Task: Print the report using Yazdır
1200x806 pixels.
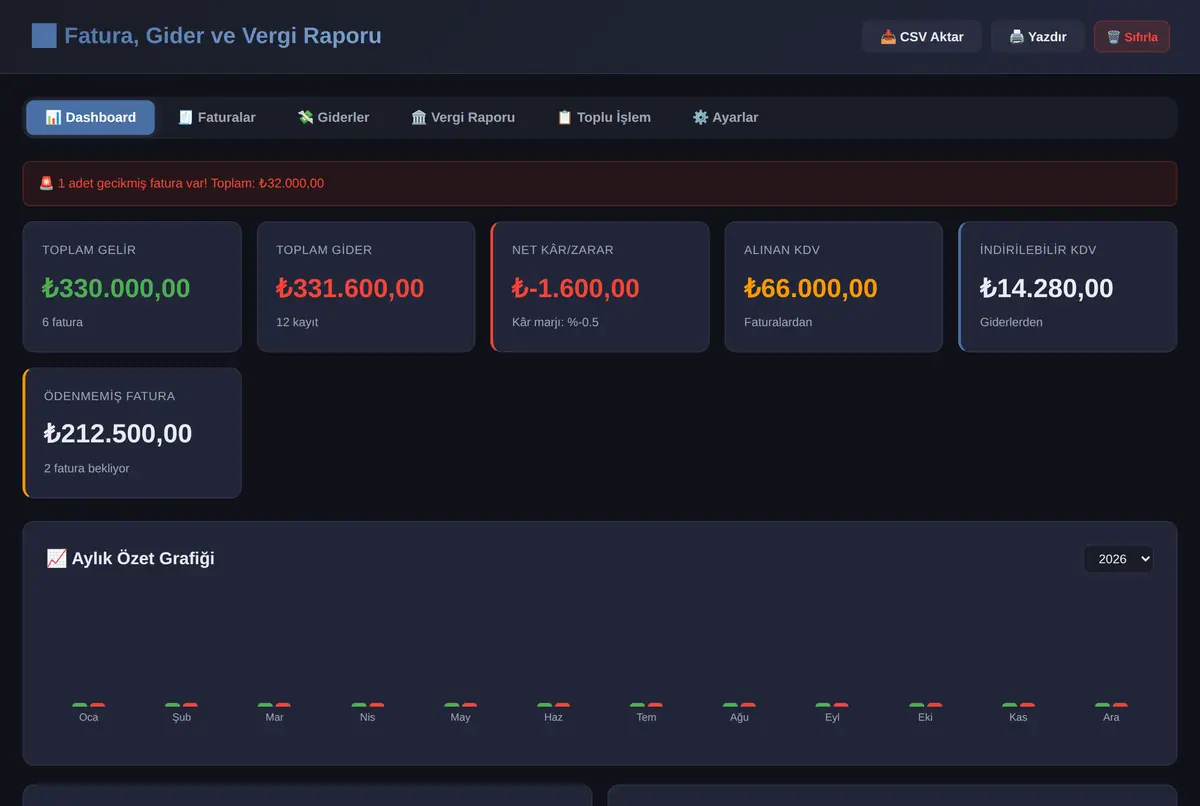Action: click(x=1038, y=37)
